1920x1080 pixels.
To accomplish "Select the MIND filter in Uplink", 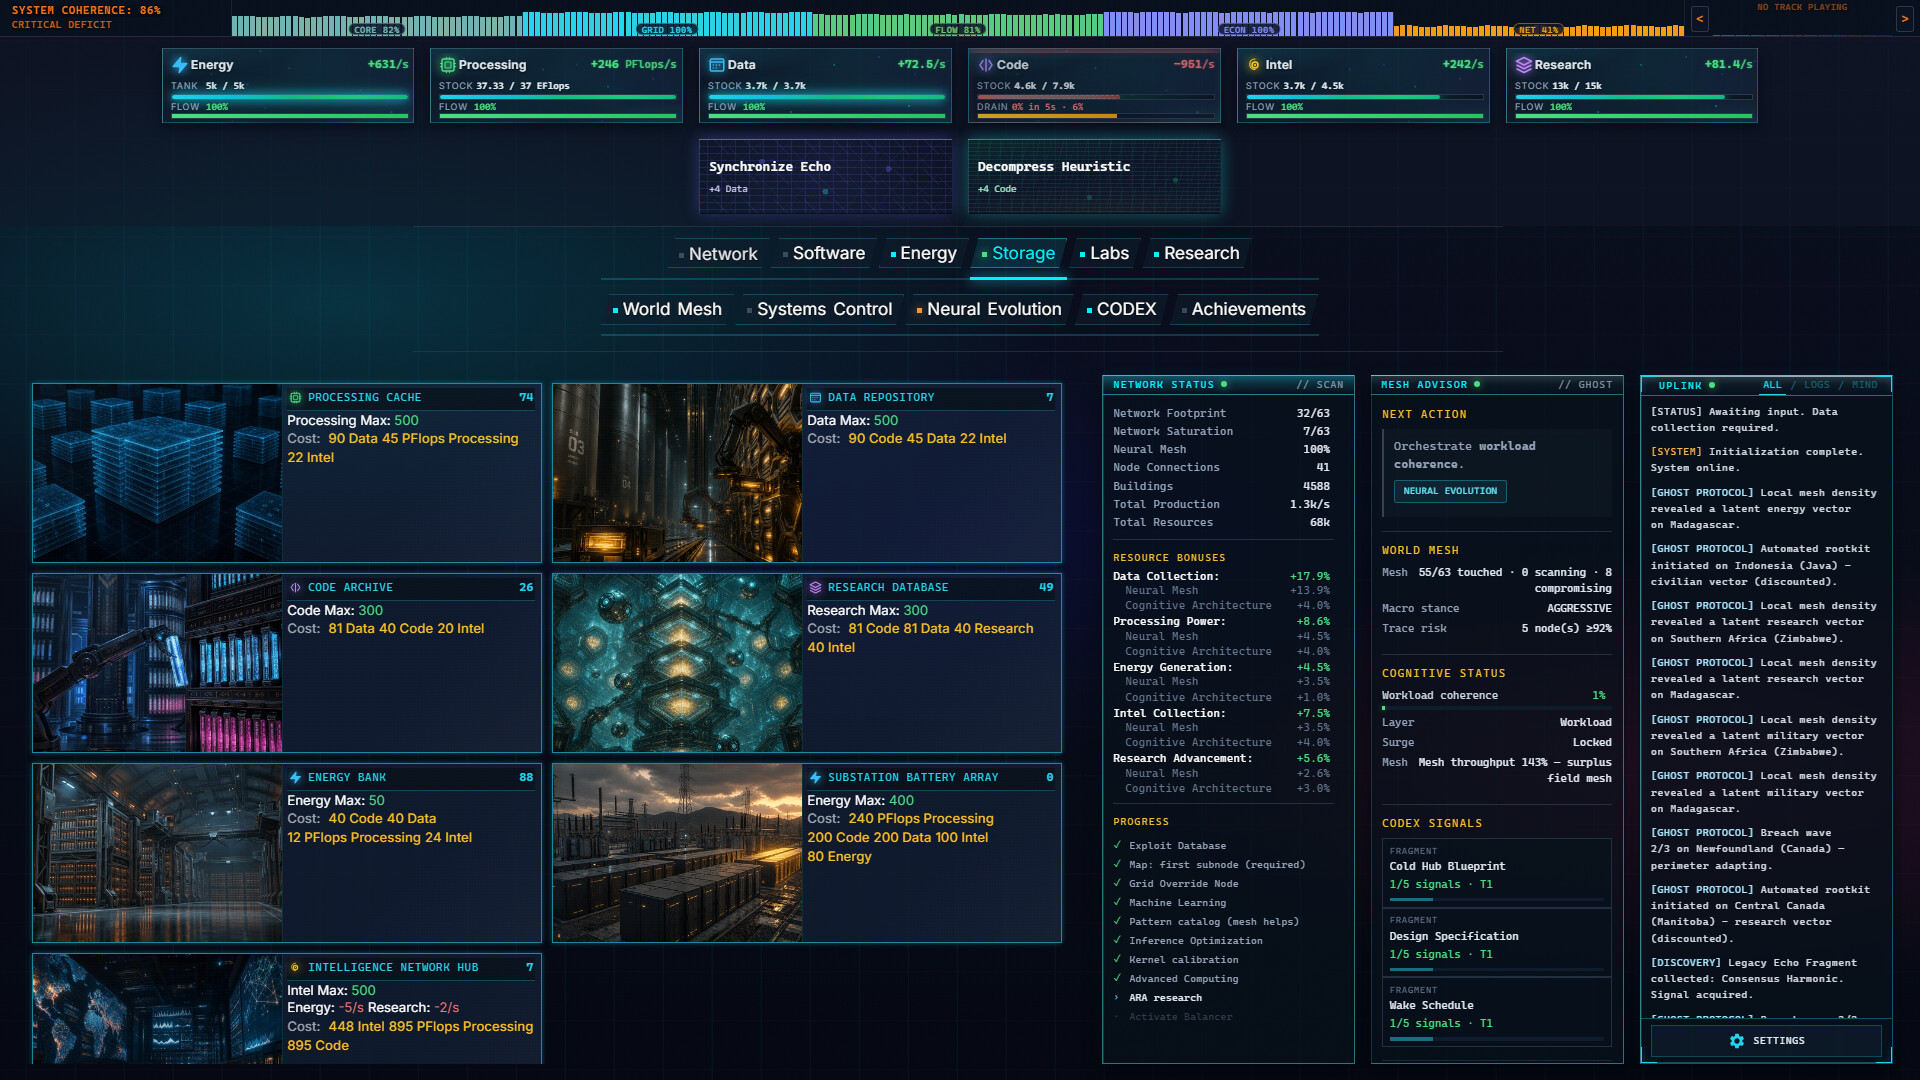I will [1865, 385].
